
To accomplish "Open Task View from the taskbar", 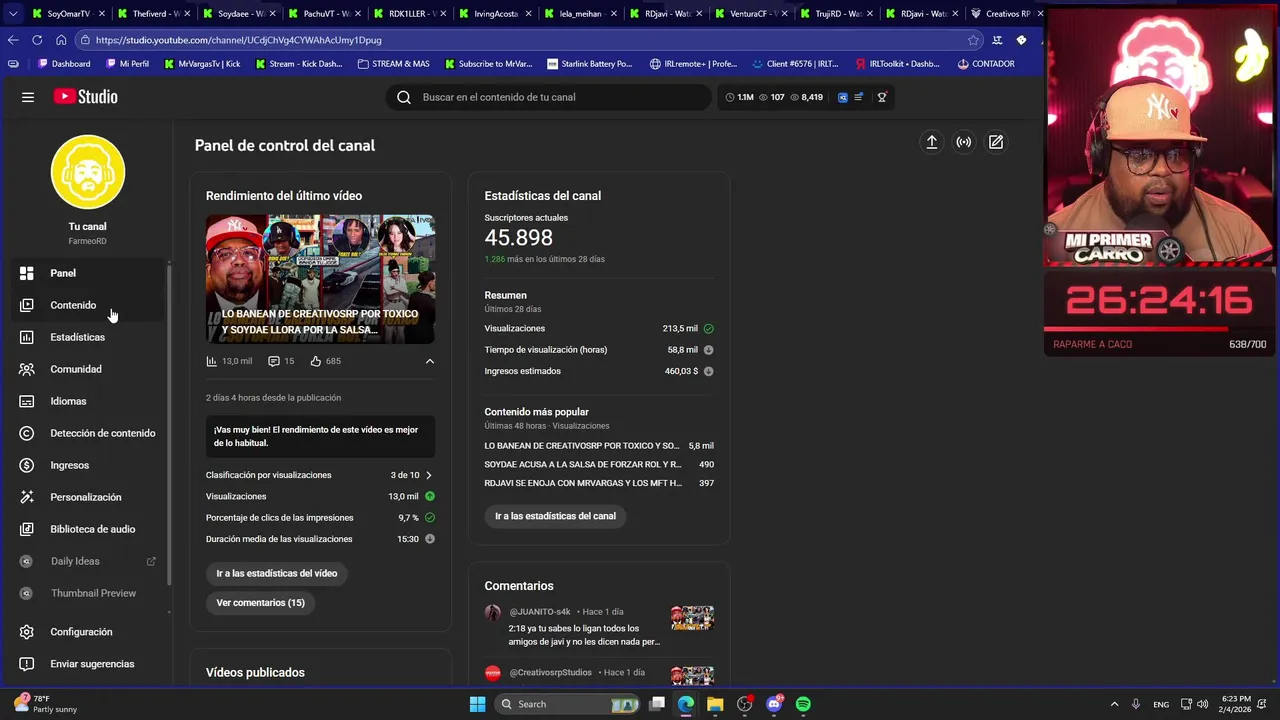I will point(657,704).
